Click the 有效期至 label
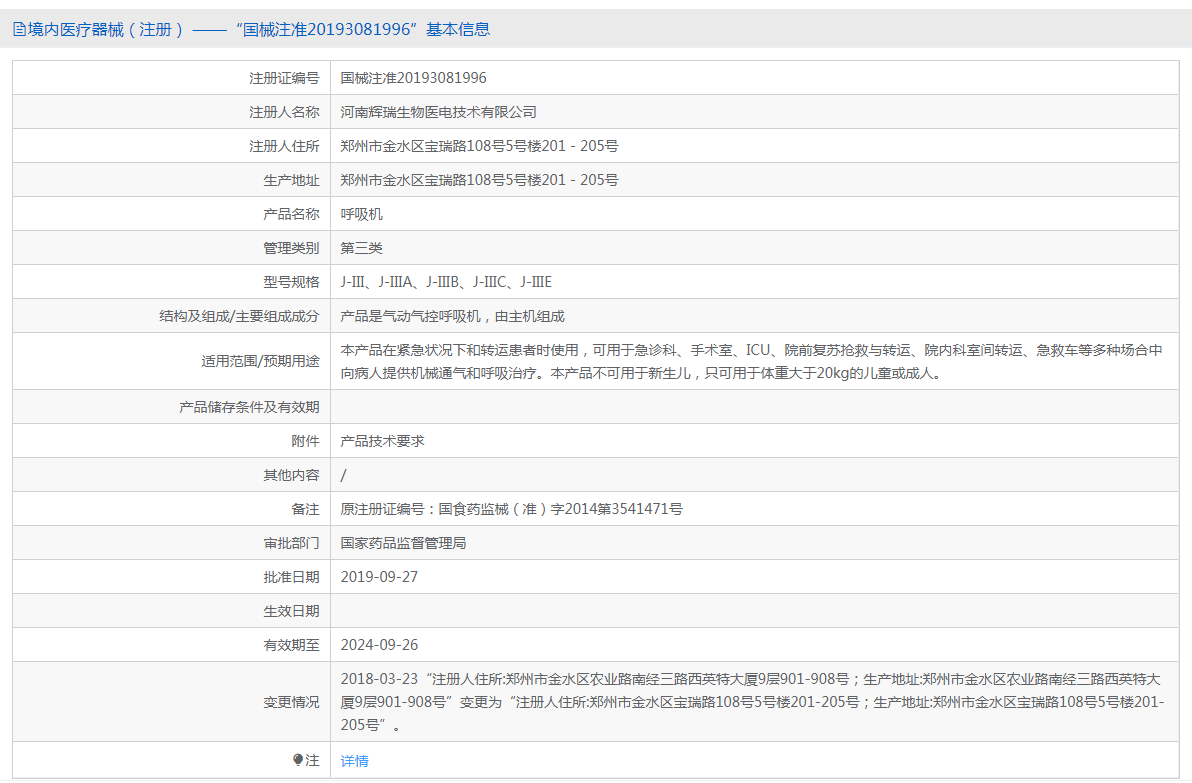Screen dimensions: 1192x783 tap(291, 645)
